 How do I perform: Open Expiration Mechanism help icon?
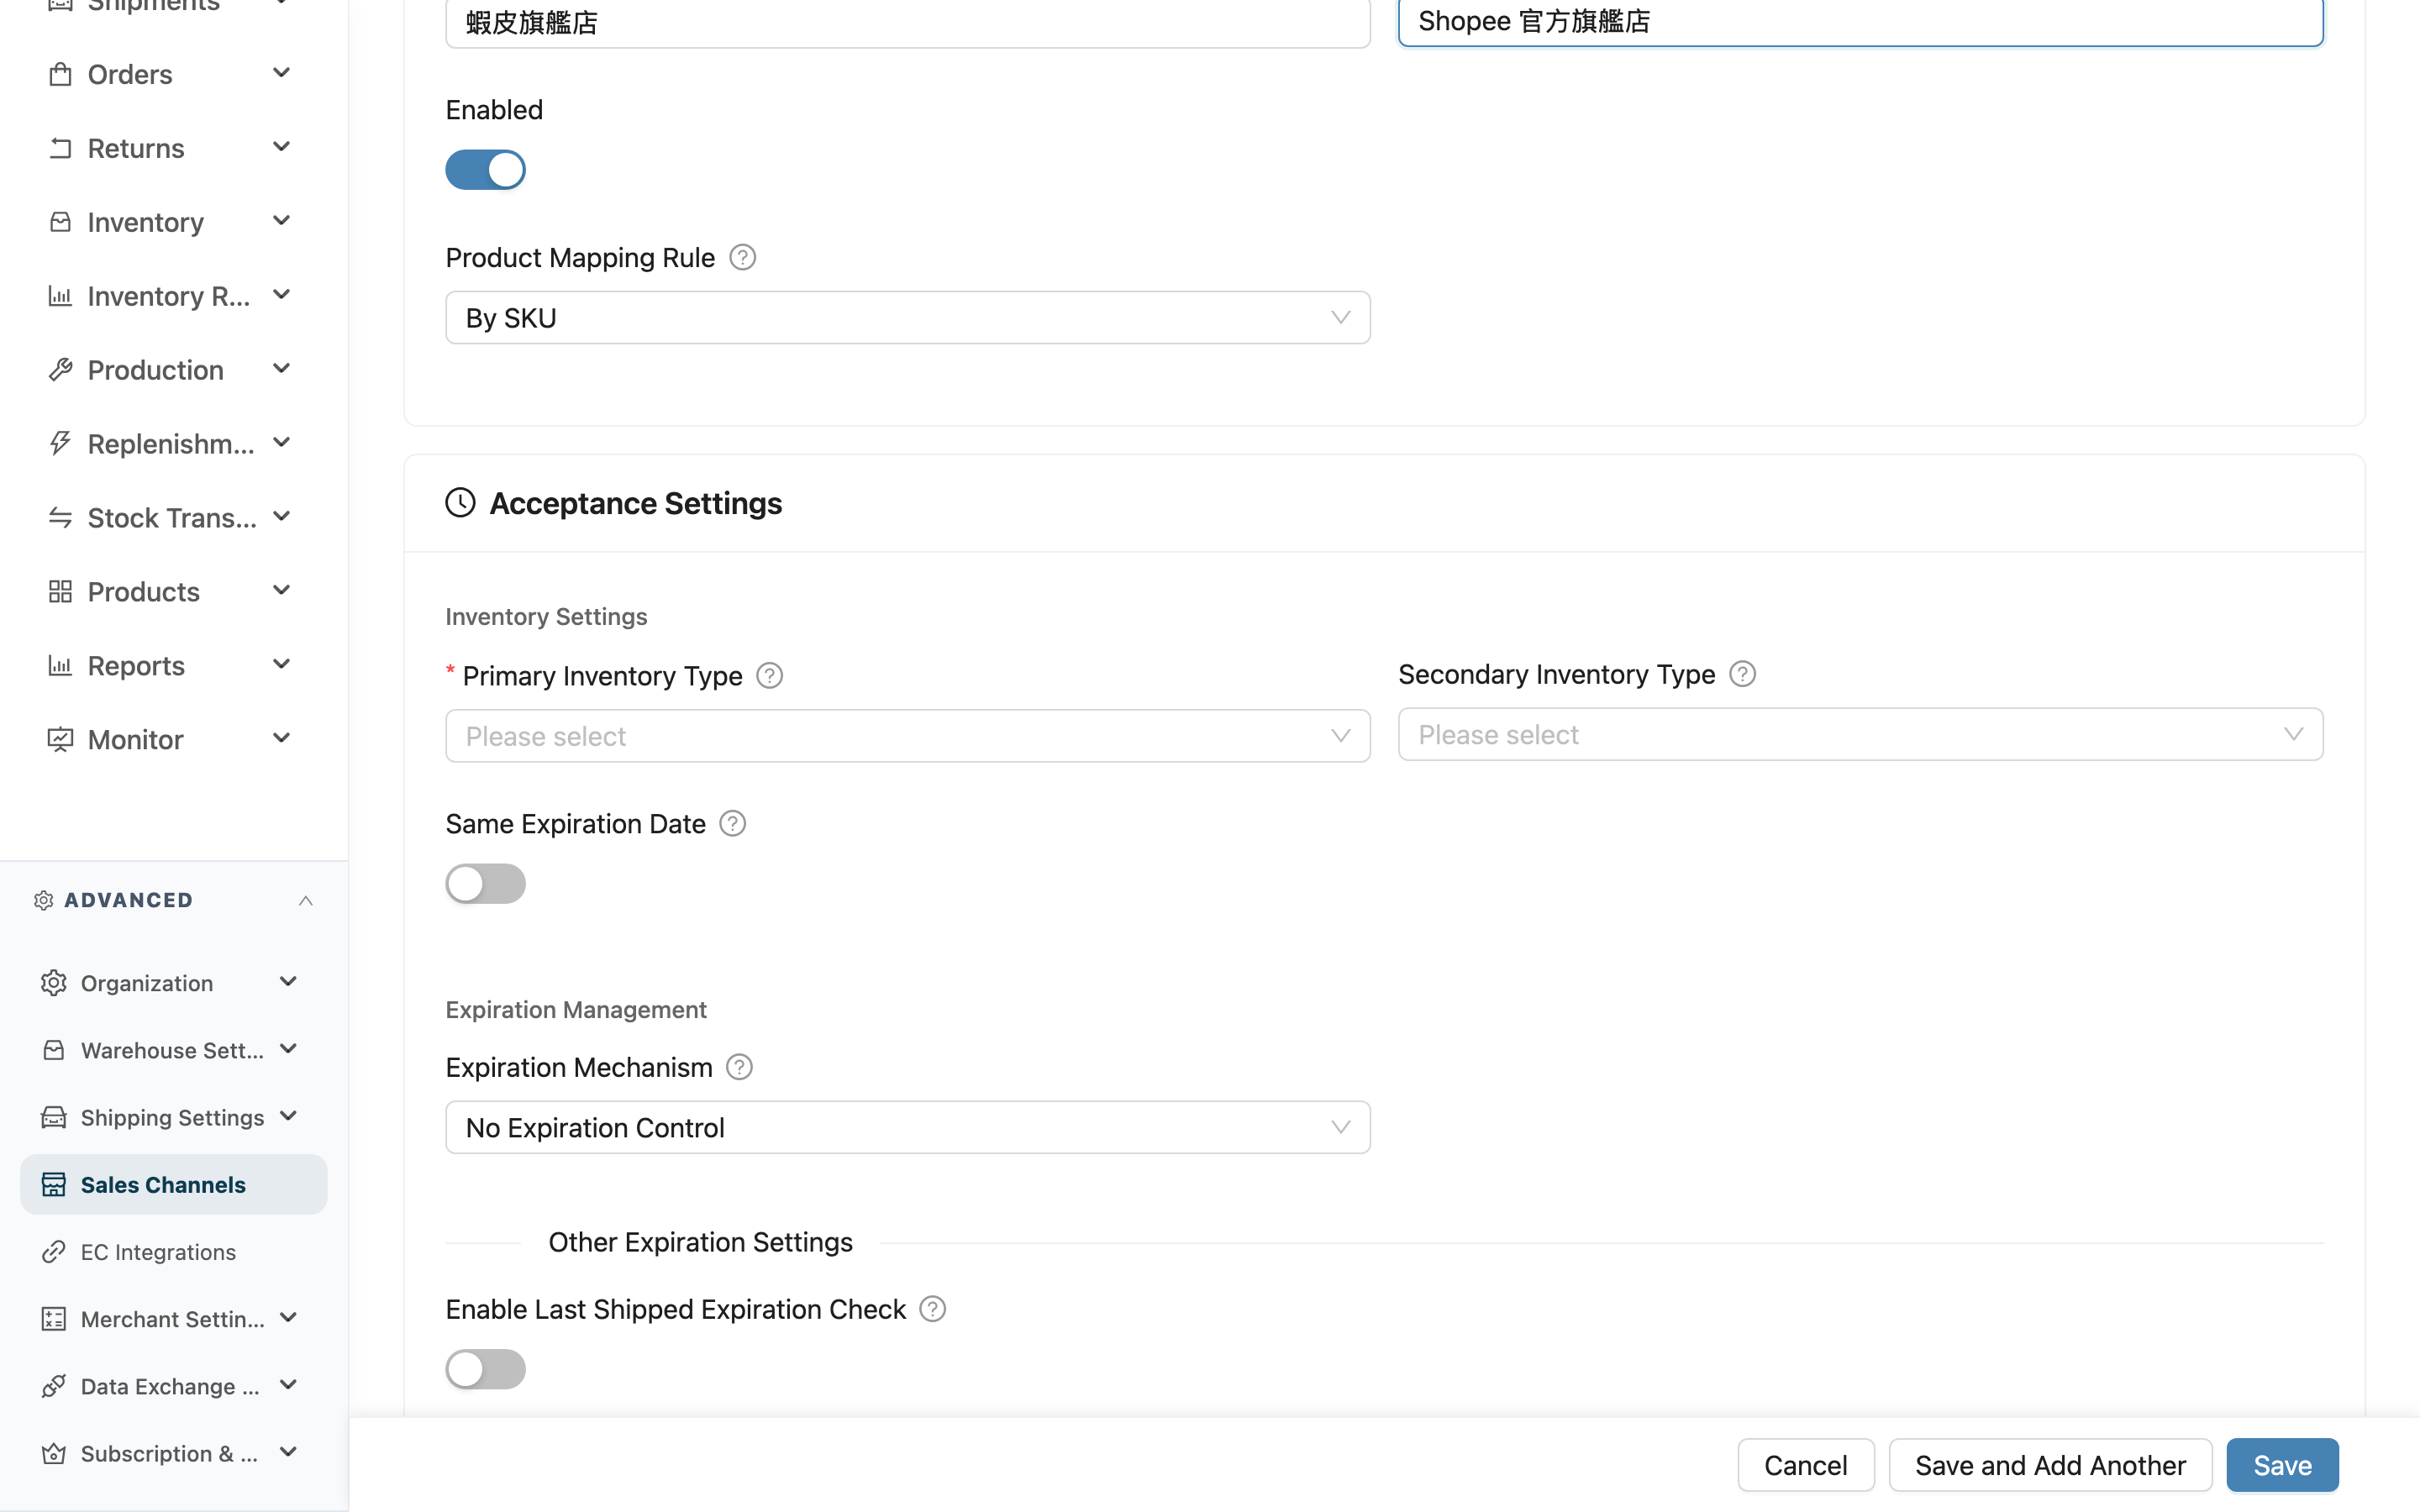click(x=740, y=1067)
